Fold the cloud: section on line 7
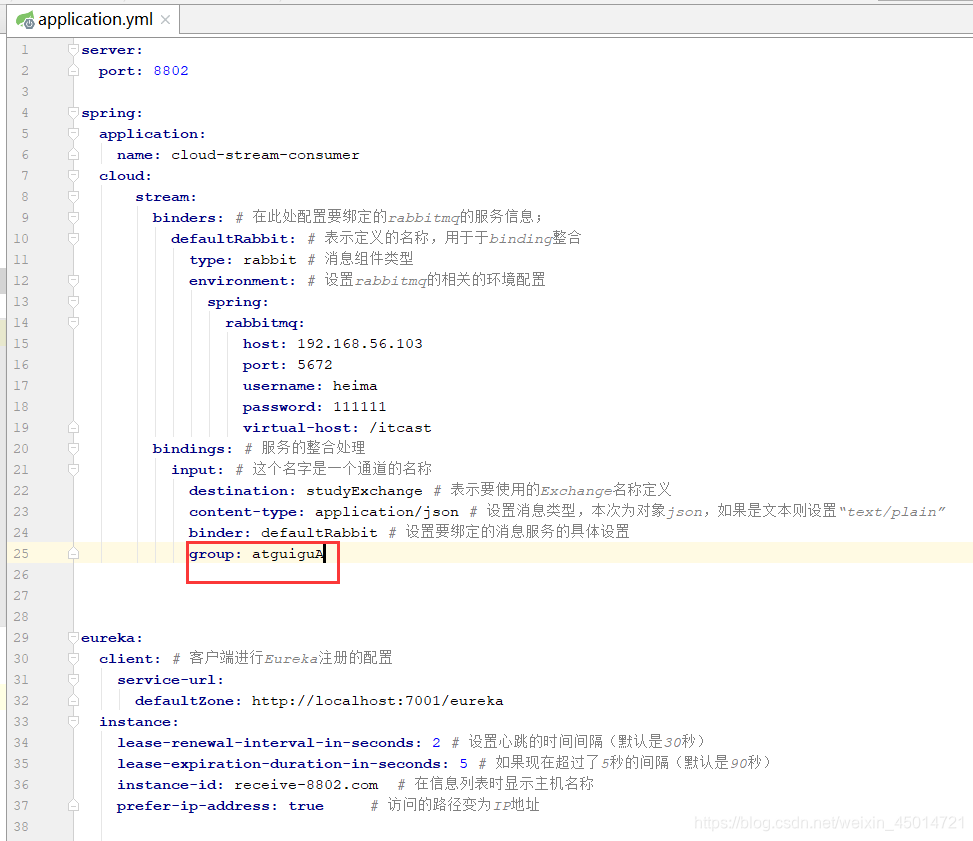The height and width of the screenshot is (841, 973). coord(73,176)
